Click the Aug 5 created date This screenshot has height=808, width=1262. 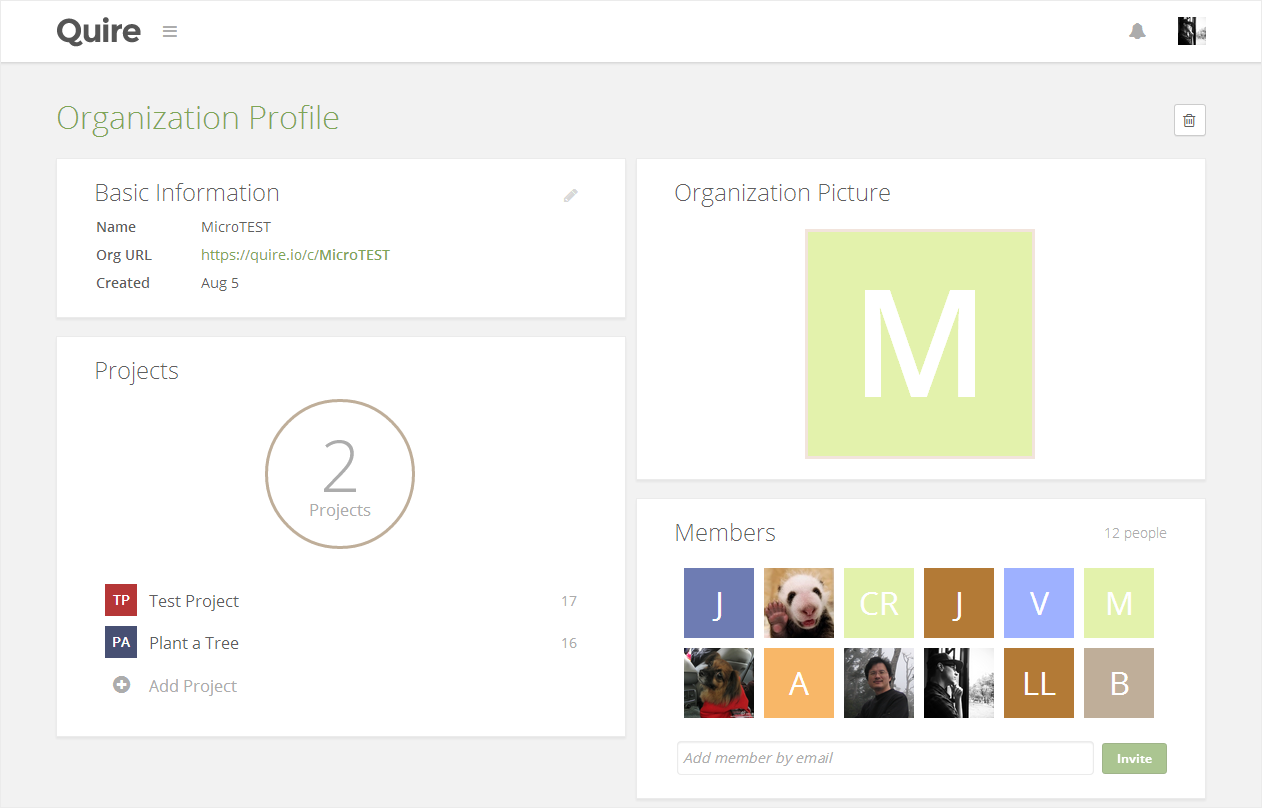(x=220, y=283)
